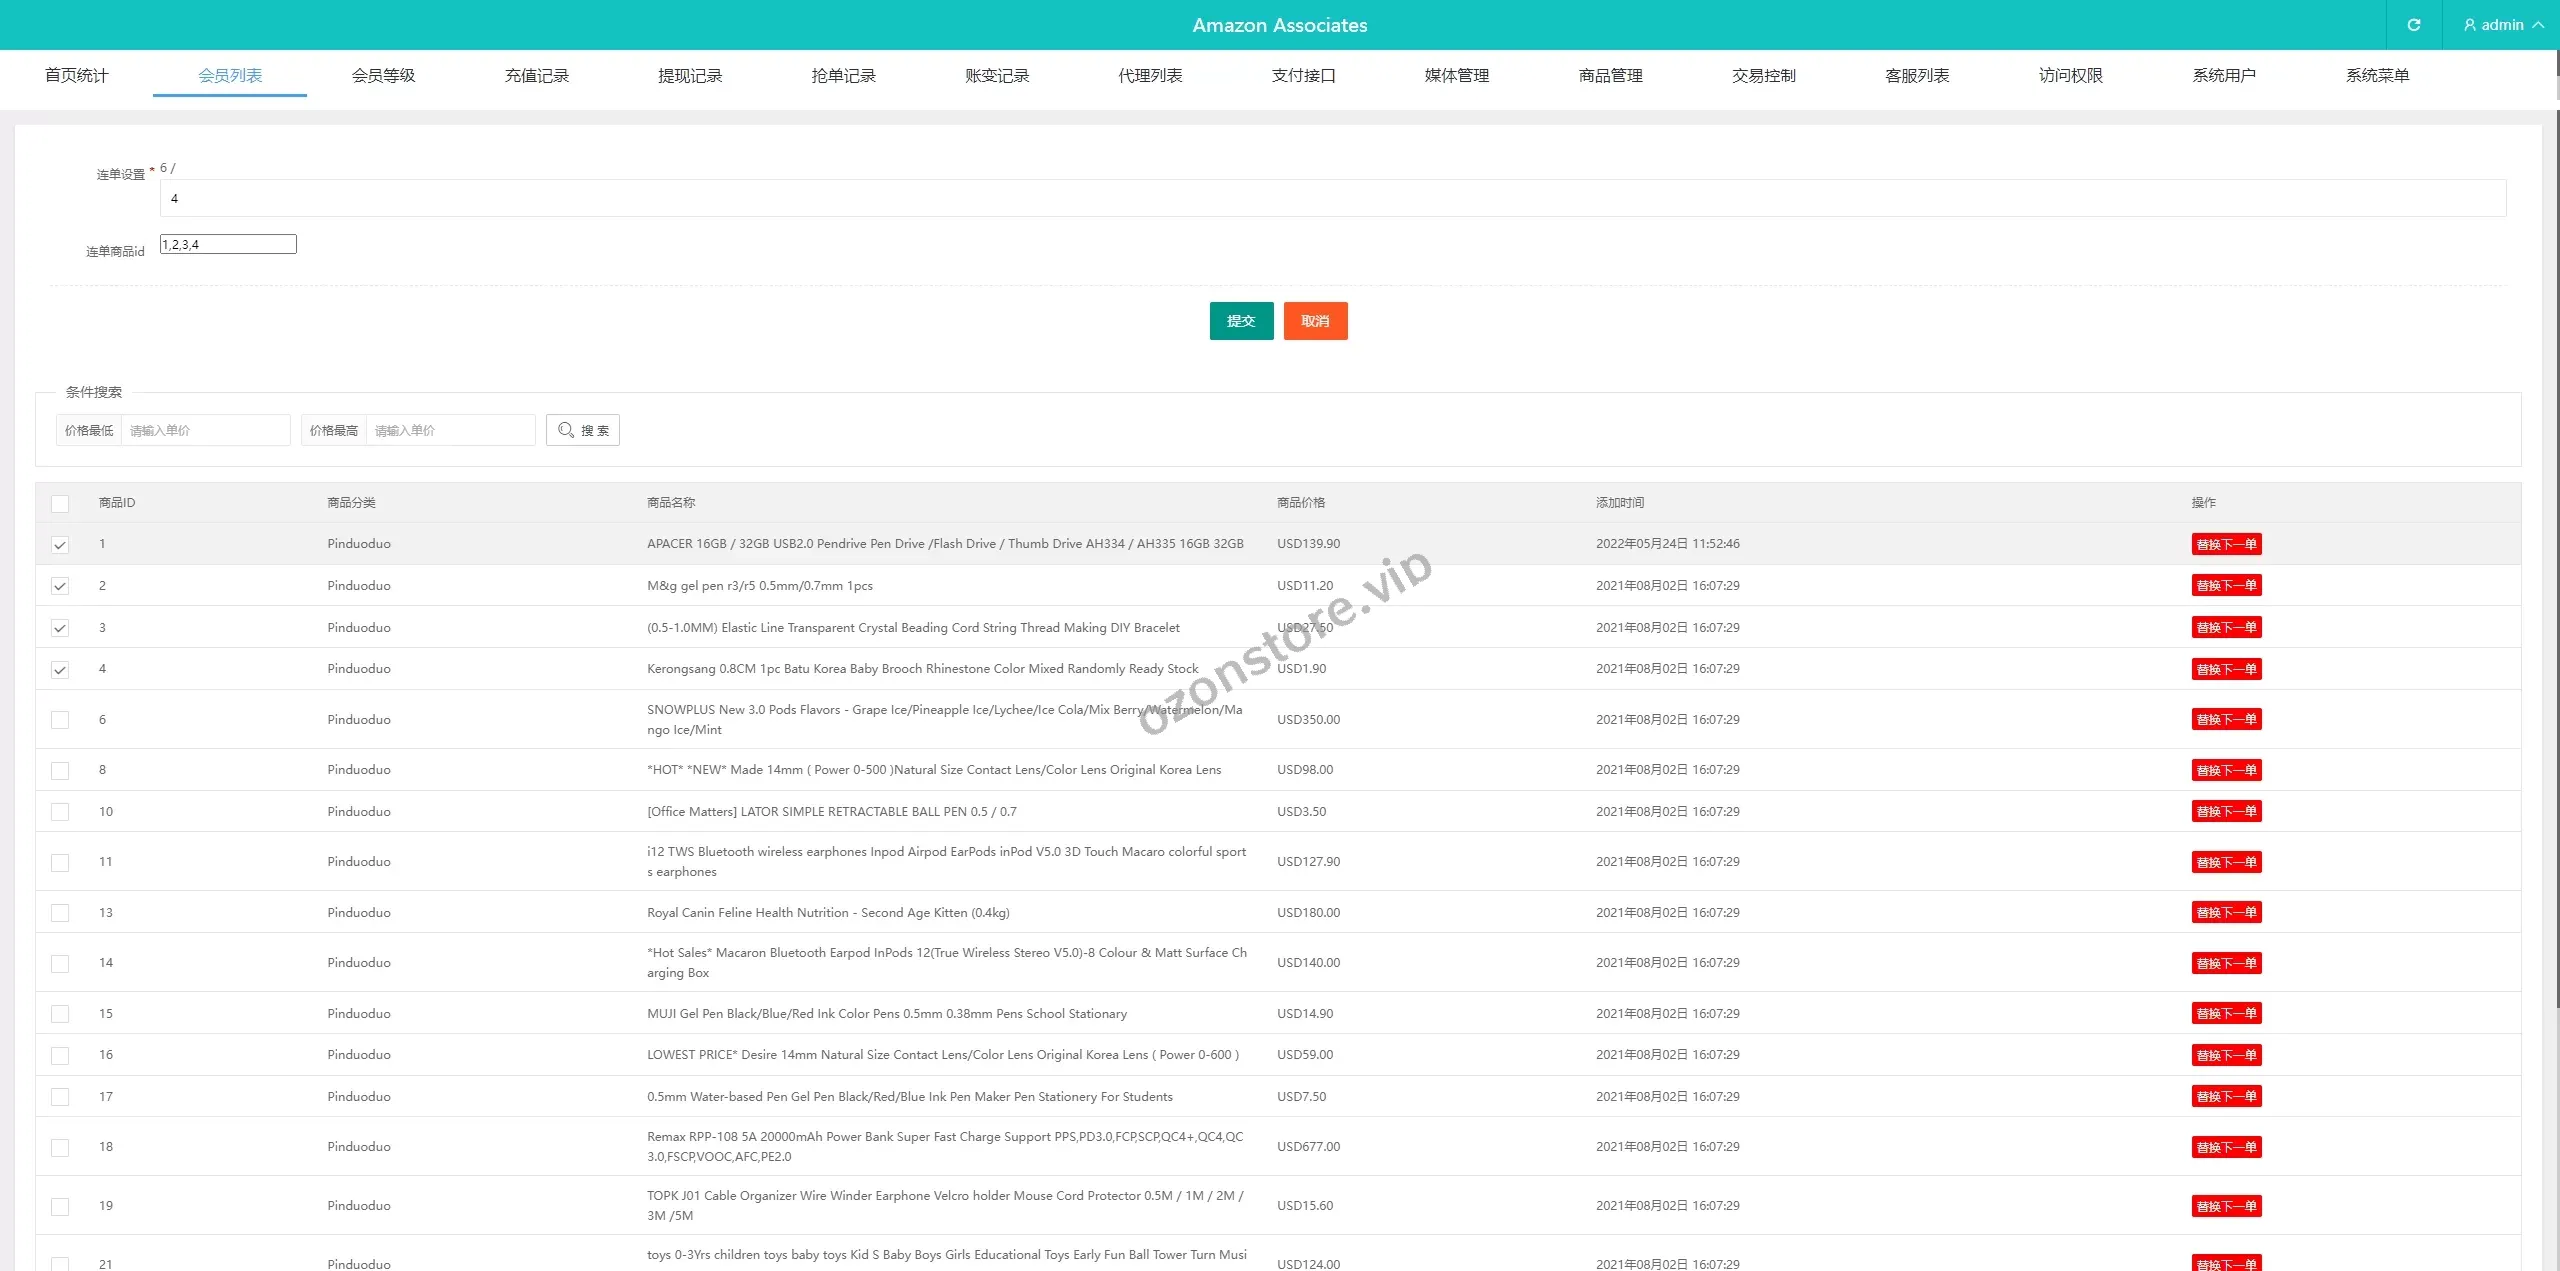Click into the 价格最高 input field
This screenshot has width=2560, height=1271.
pos(450,430)
